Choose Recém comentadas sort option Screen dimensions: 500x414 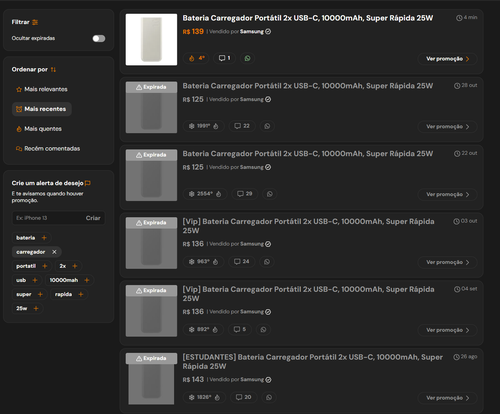pos(48,149)
